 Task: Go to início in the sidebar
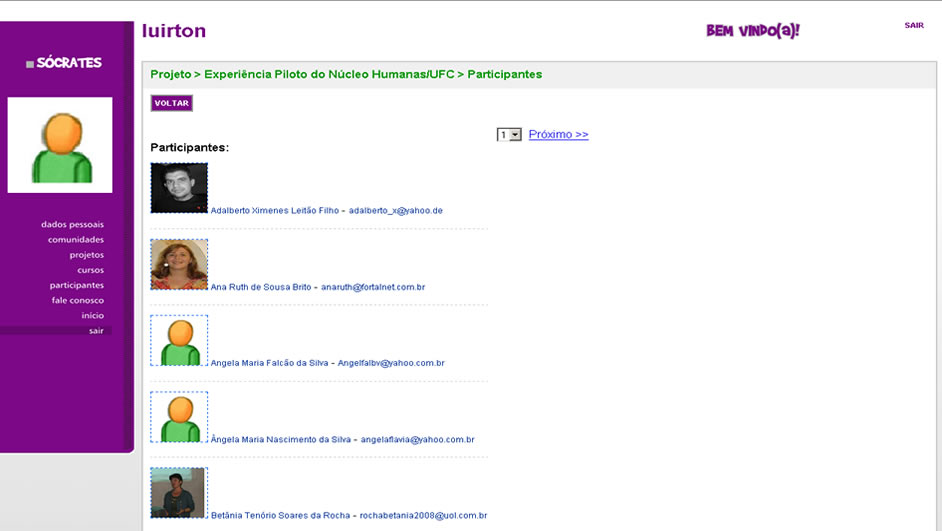(x=92, y=315)
